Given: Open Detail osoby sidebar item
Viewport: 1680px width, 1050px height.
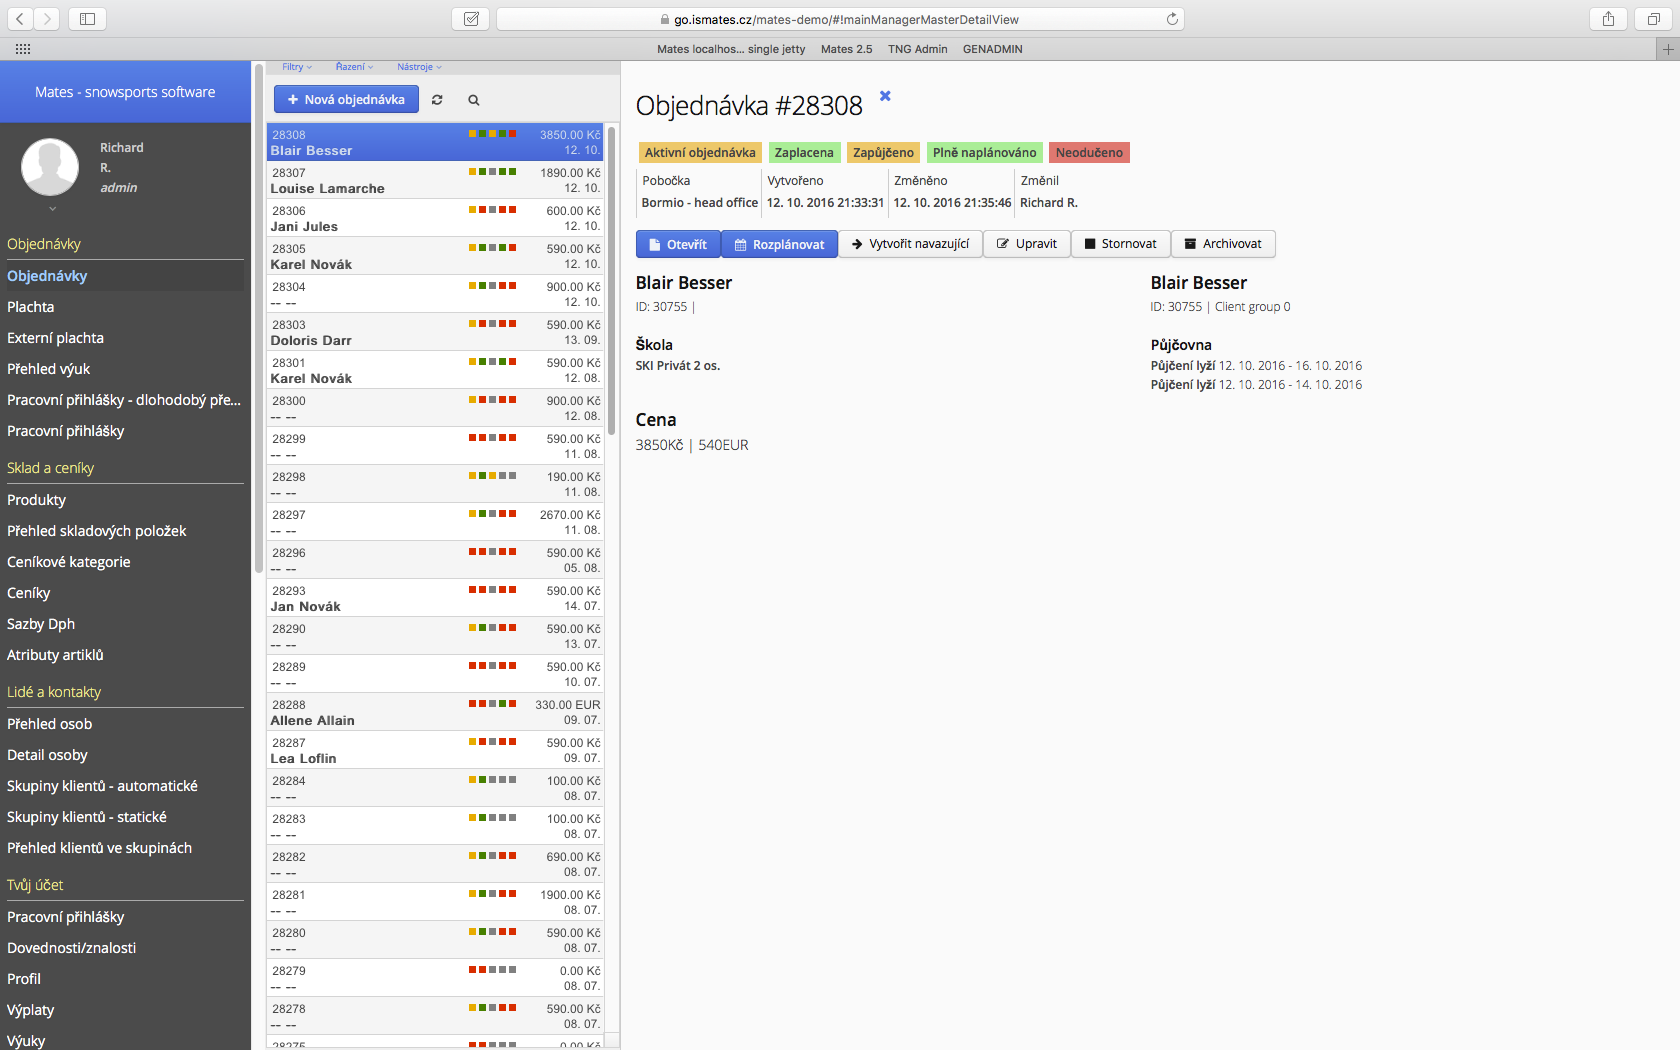Looking at the screenshot, I should (48, 755).
